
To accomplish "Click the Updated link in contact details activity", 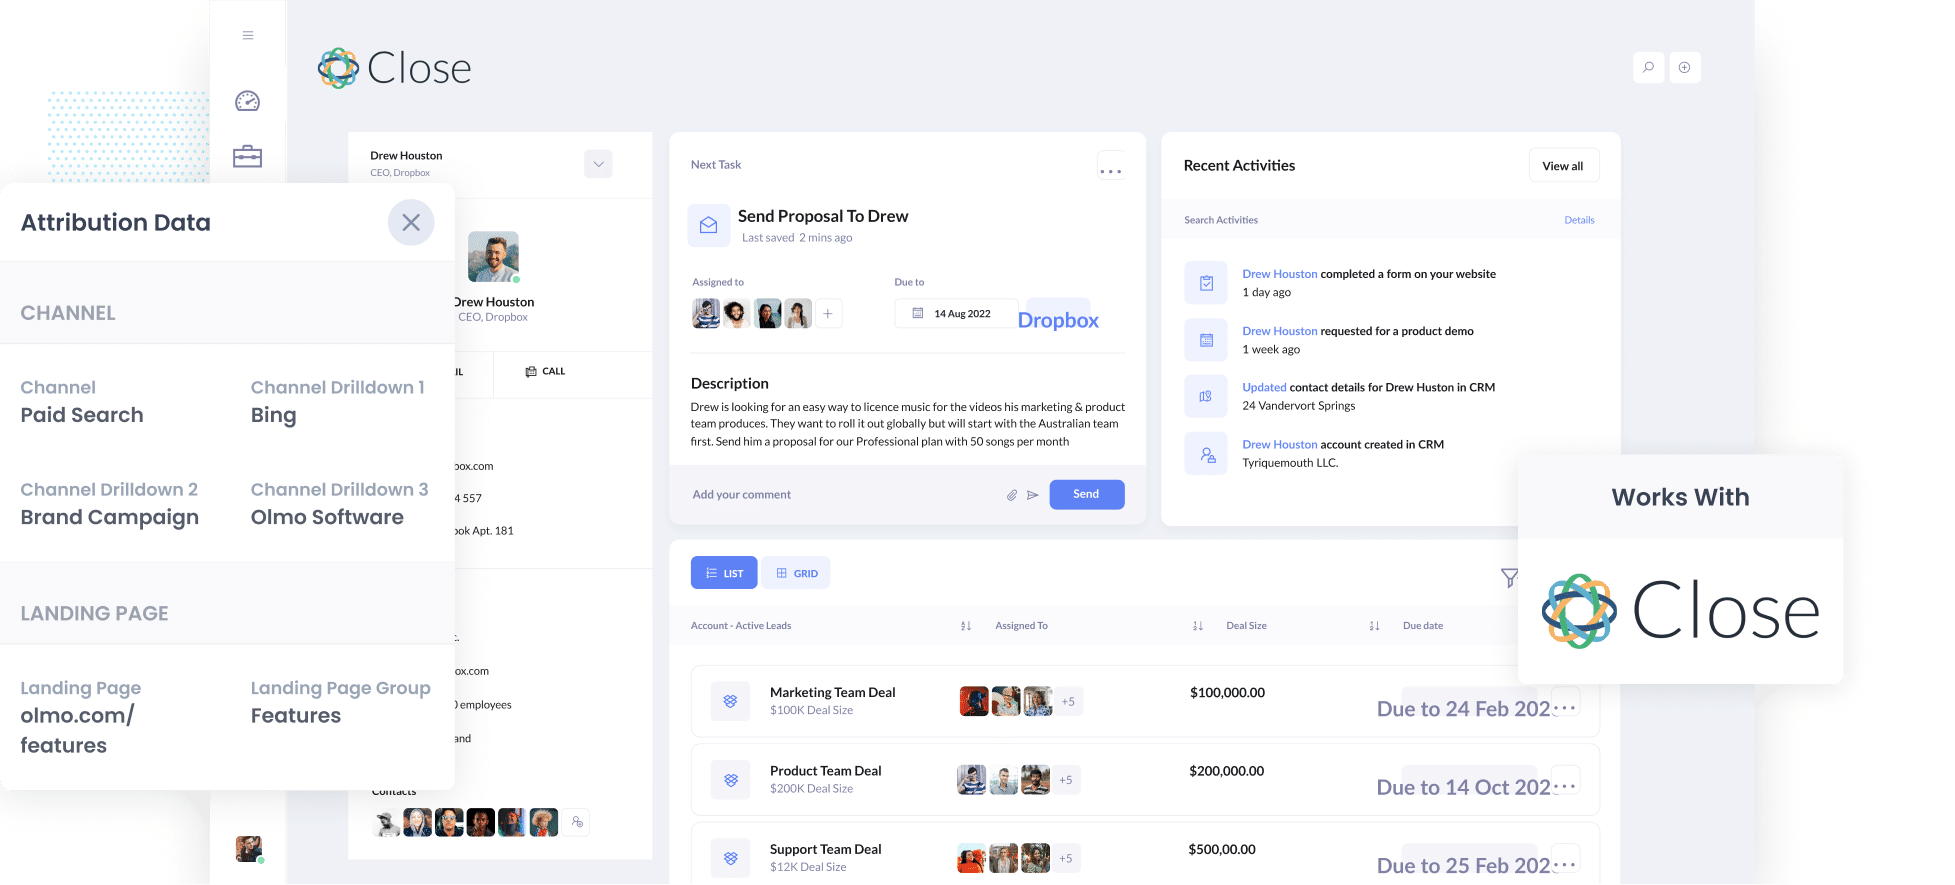I will pyautogui.click(x=1264, y=388).
